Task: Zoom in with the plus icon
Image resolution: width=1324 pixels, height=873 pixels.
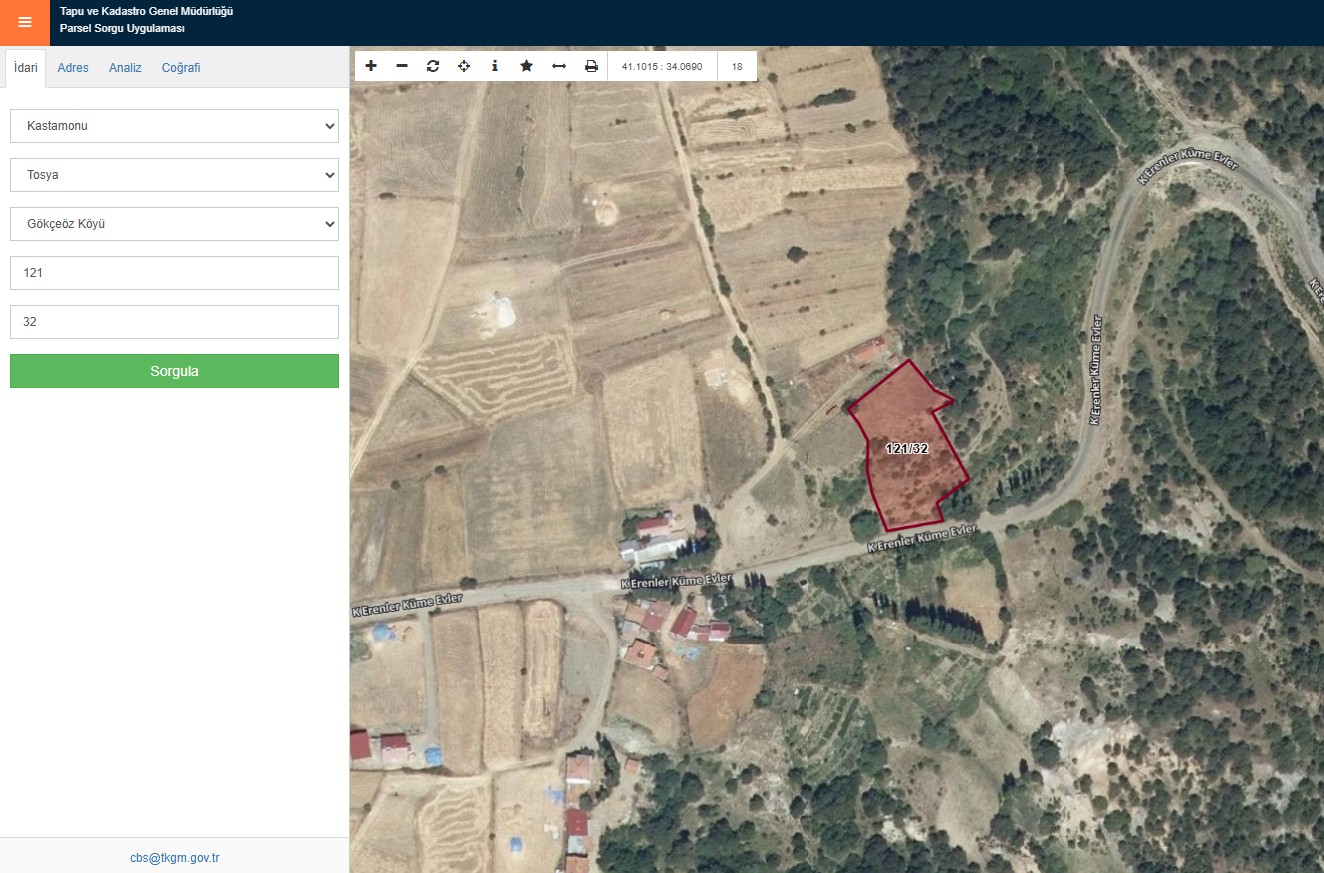Action: pyautogui.click(x=371, y=66)
